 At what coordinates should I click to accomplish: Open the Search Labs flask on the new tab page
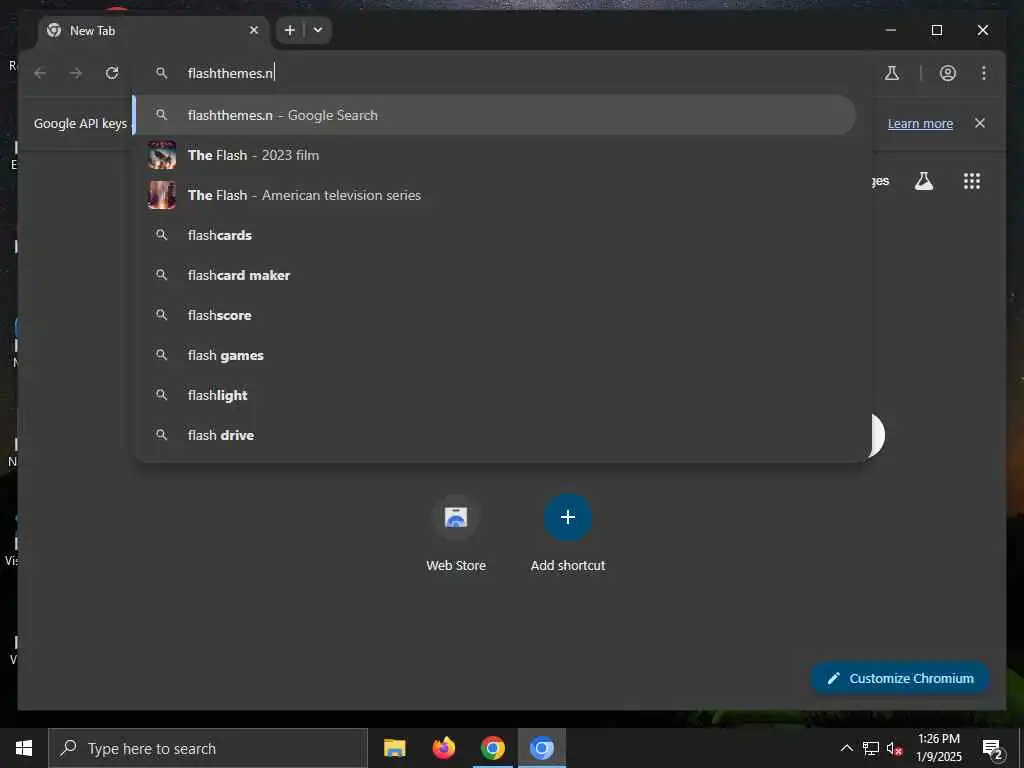click(x=923, y=181)
